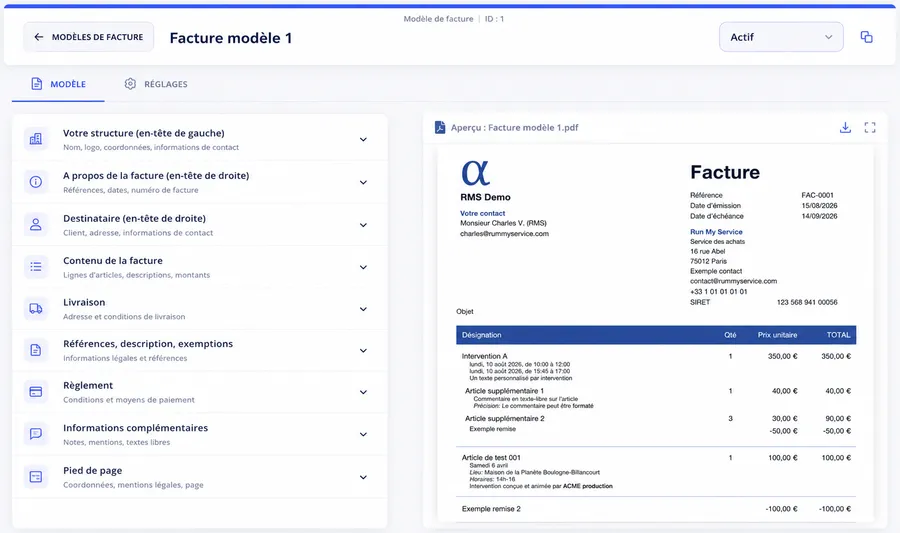Click contact@runmyservice.com in preview
Viewport: 900px width, 533px height.
(733, 281)
